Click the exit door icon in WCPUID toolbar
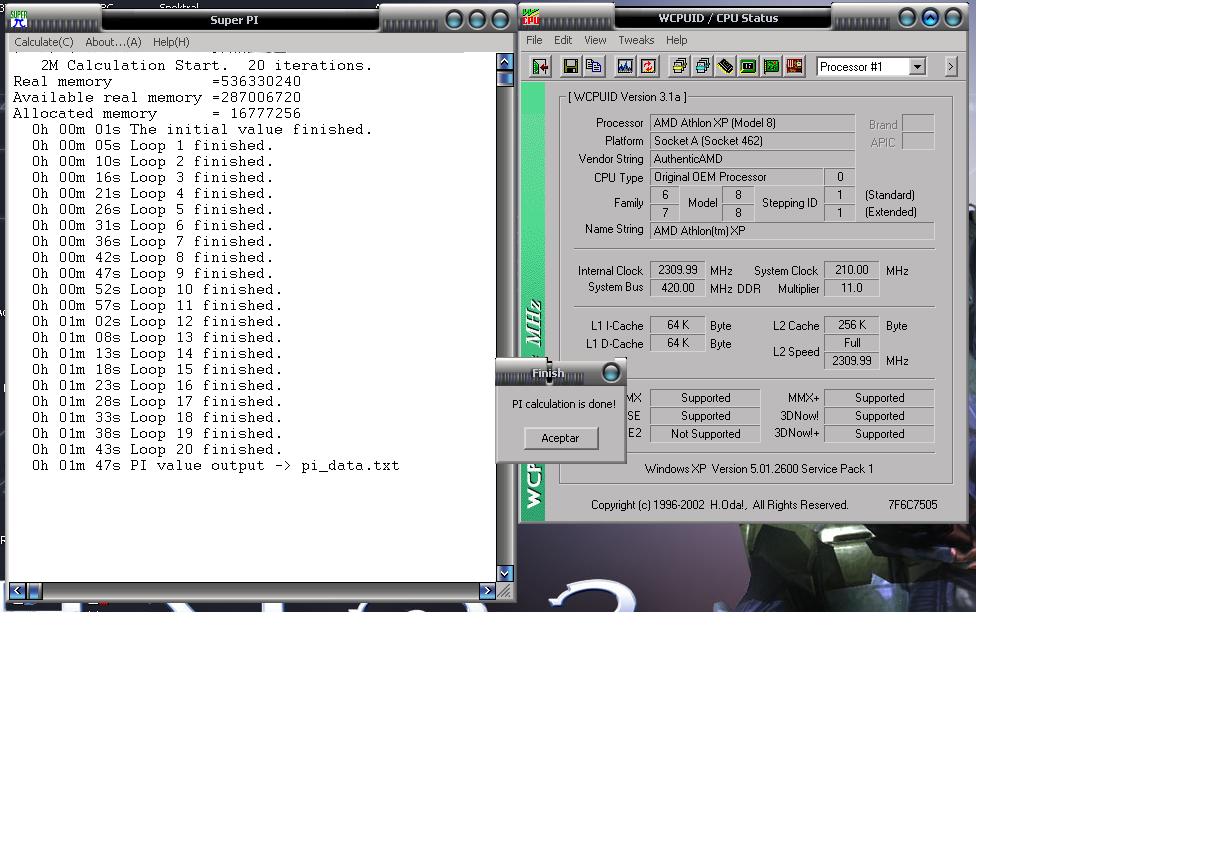This screenshot has height=864, width=1217. click(x=541, y=67)
